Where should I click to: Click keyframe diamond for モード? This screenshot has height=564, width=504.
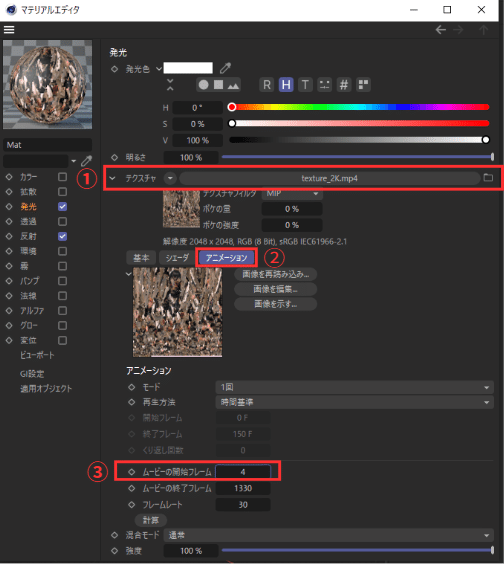tap(132, 387)
